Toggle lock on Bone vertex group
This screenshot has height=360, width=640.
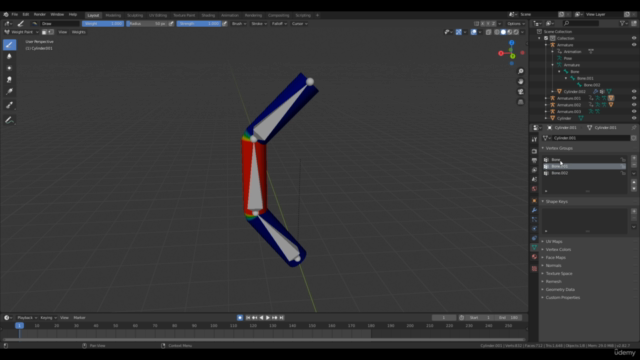click(x=623, y=160)
